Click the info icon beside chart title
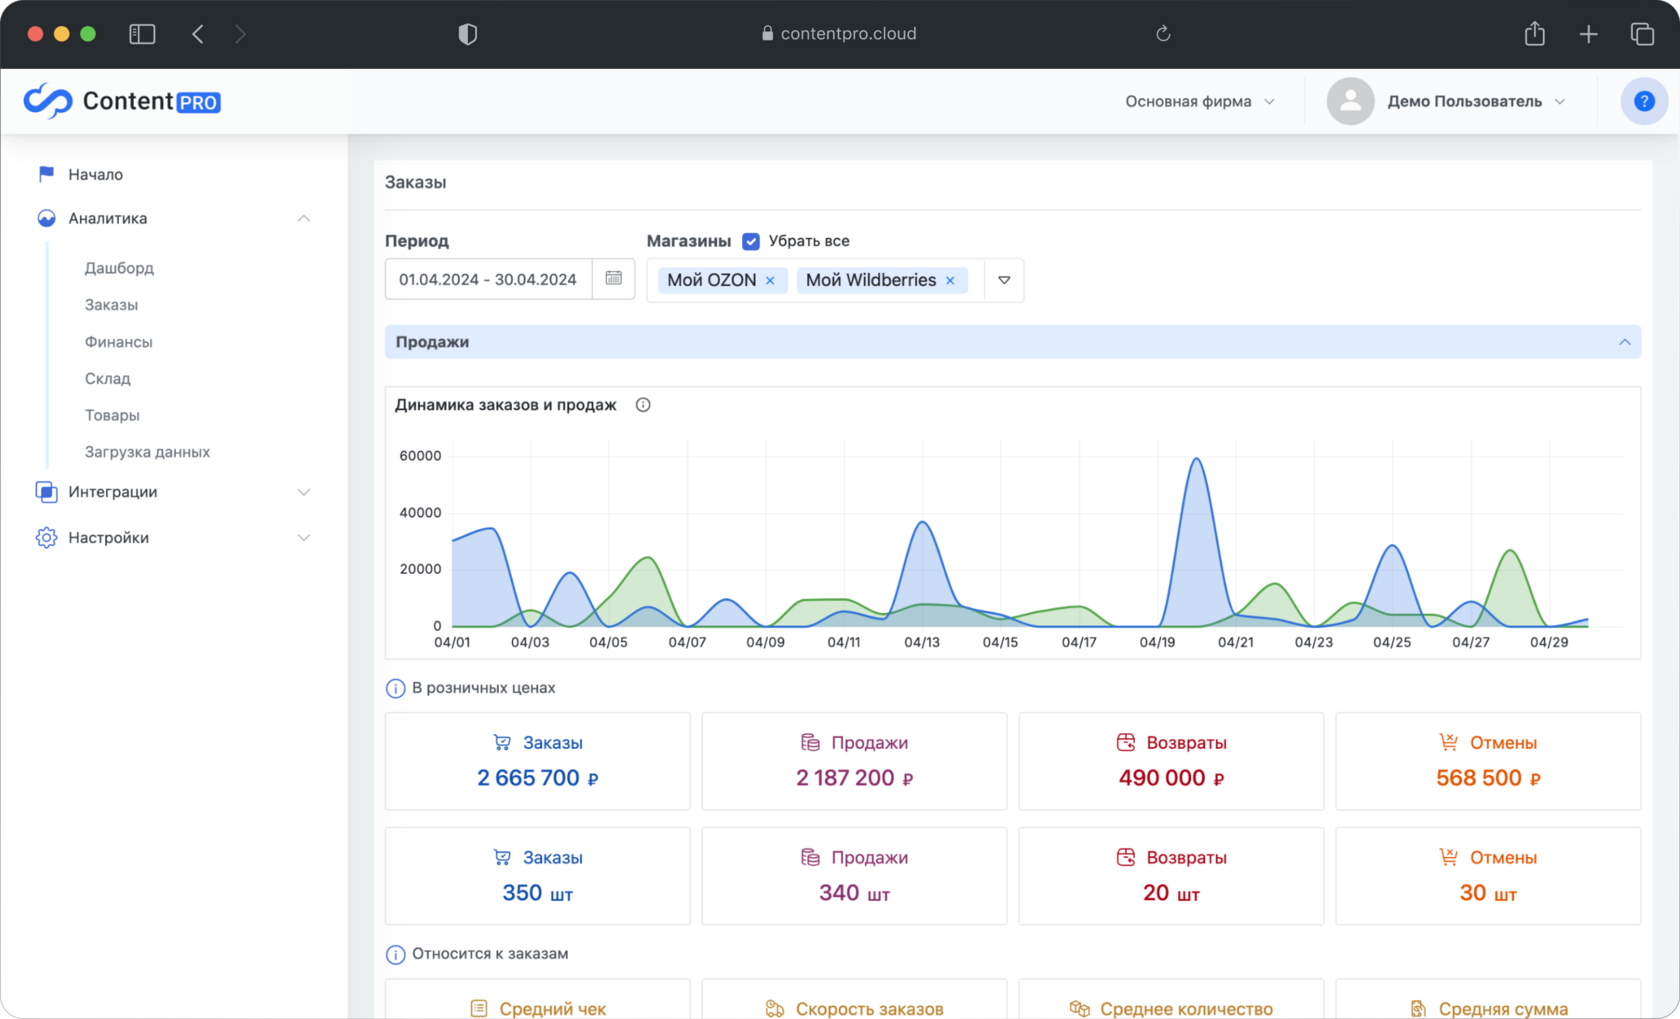This screenshot has width=1680, height=1019. [x=643, y=405]
